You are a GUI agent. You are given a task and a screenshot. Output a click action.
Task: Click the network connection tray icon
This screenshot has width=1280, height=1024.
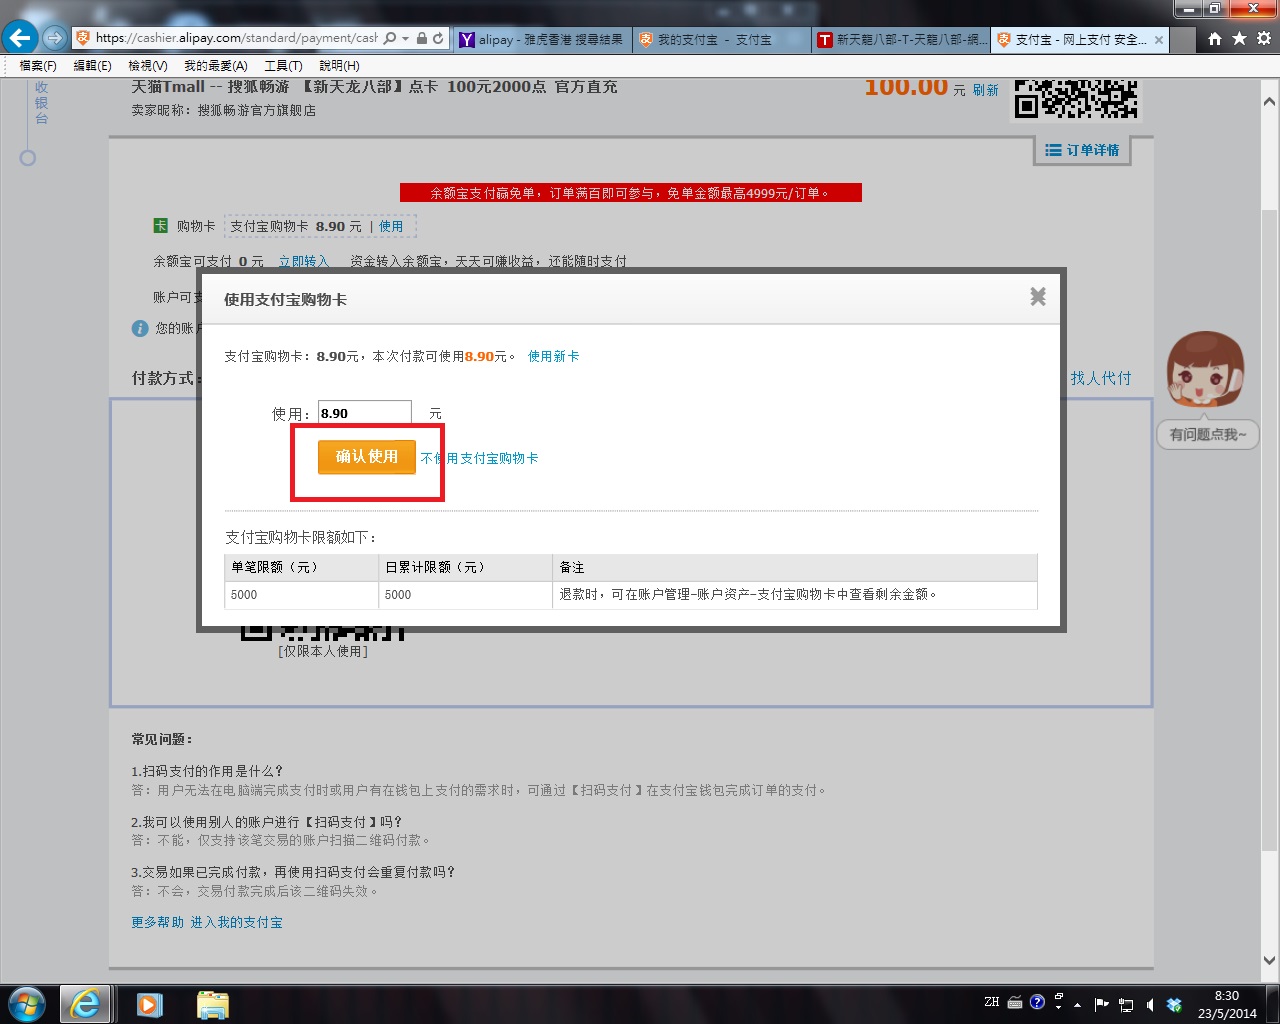tap(1126, 1004)
